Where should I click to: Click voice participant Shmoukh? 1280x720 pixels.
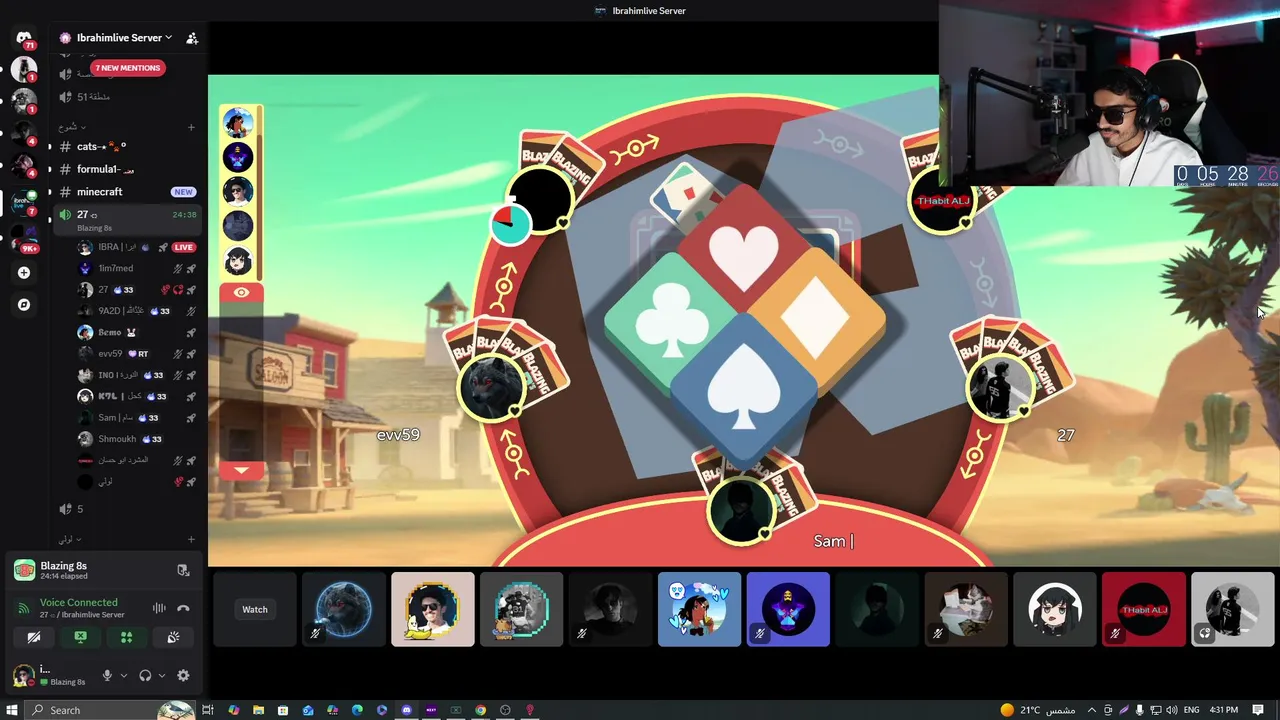click(137, 439)
